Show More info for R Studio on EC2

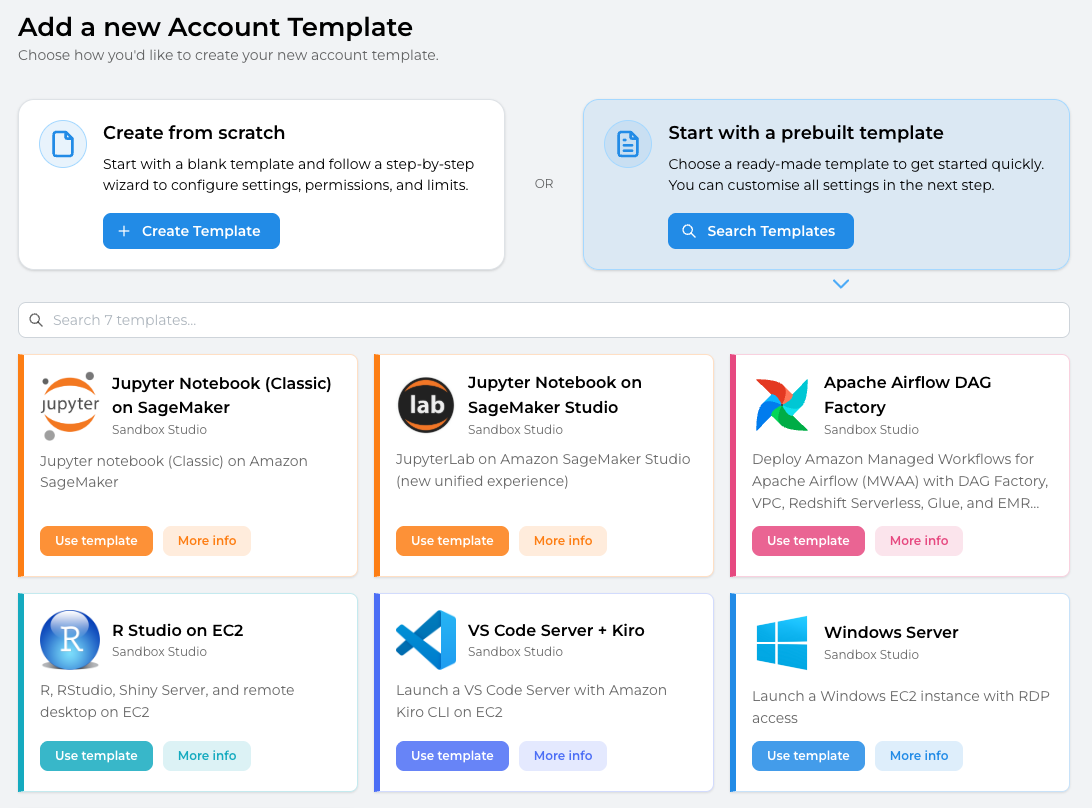click(x=207, y=756)
